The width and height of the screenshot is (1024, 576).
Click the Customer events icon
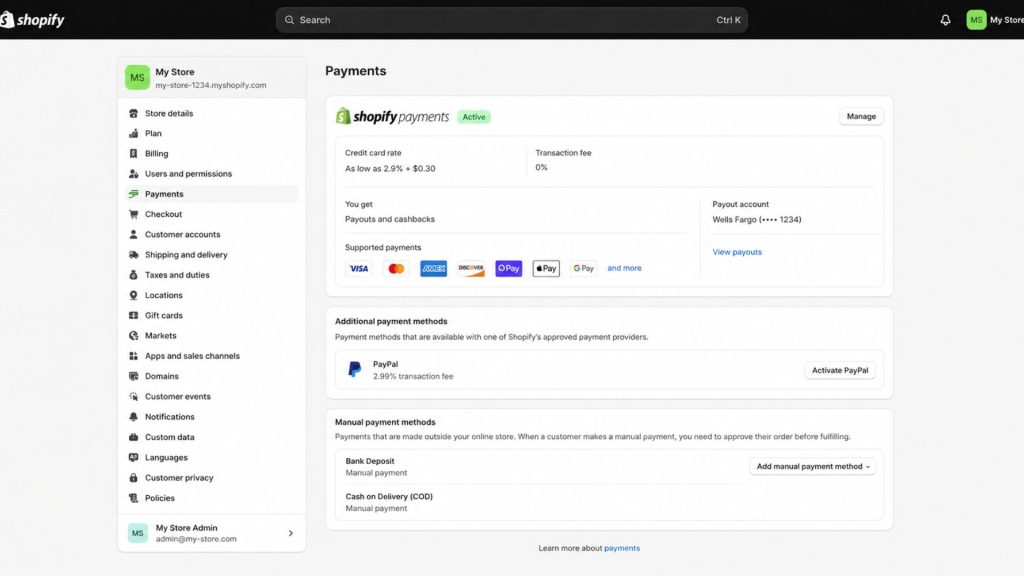[x=133, y=396]
